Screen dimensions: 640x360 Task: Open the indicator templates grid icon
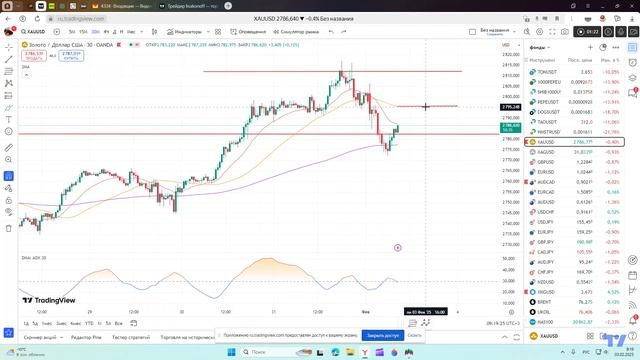pos(218,31)
